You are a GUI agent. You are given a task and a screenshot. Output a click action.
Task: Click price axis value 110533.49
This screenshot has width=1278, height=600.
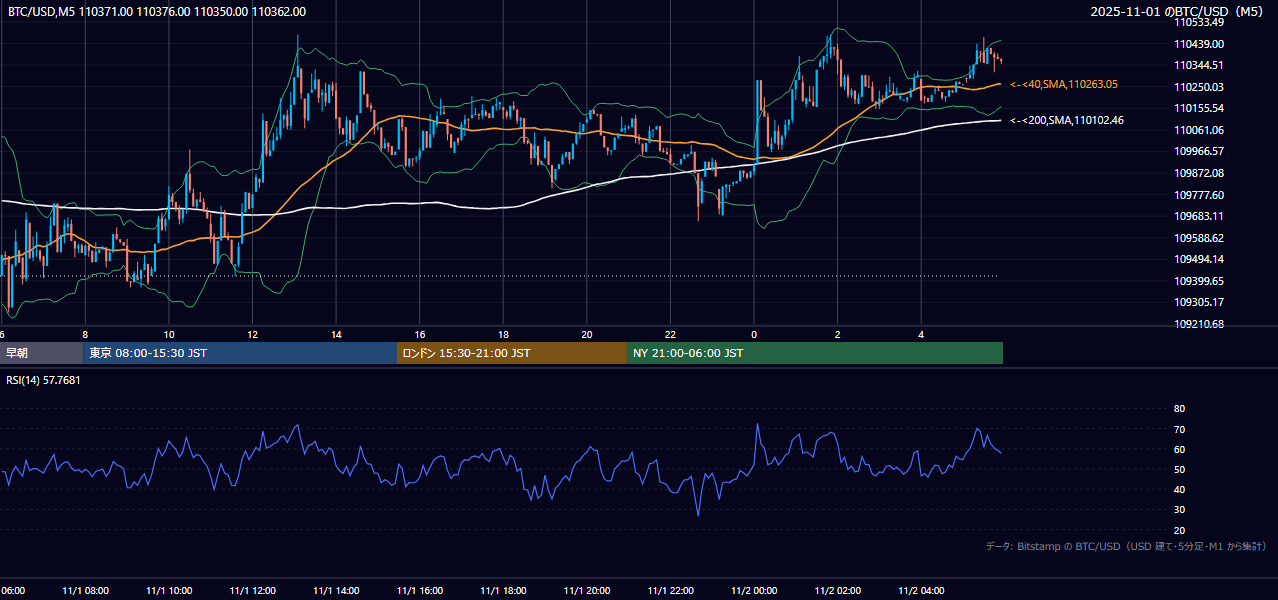coord(1200,22)
